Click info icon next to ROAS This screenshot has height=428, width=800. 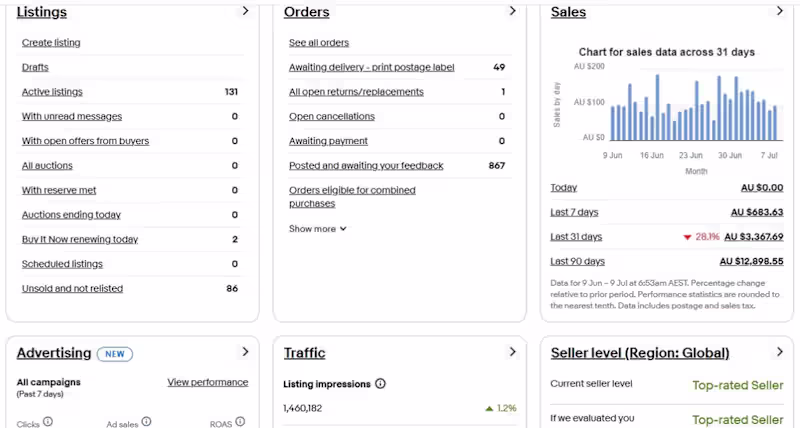click(240, 421)
